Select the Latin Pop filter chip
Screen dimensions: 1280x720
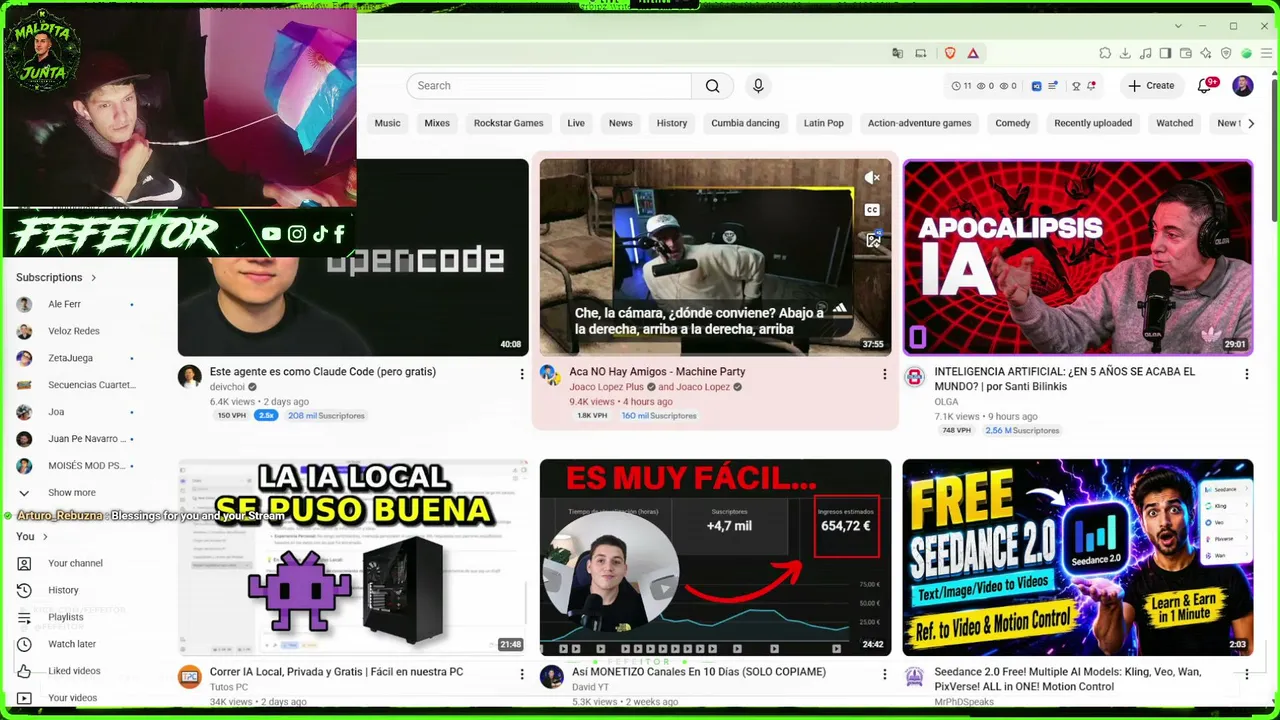[x=824, y=123]
